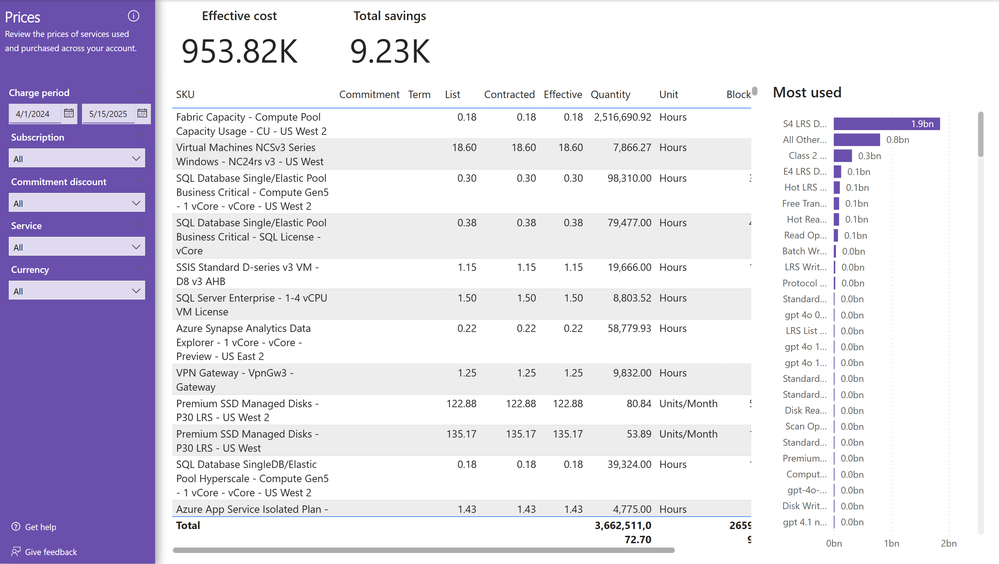This screenshot has width=999, height=564.
Task: Sort by the Contracted column header
Action: pos(509,94)
